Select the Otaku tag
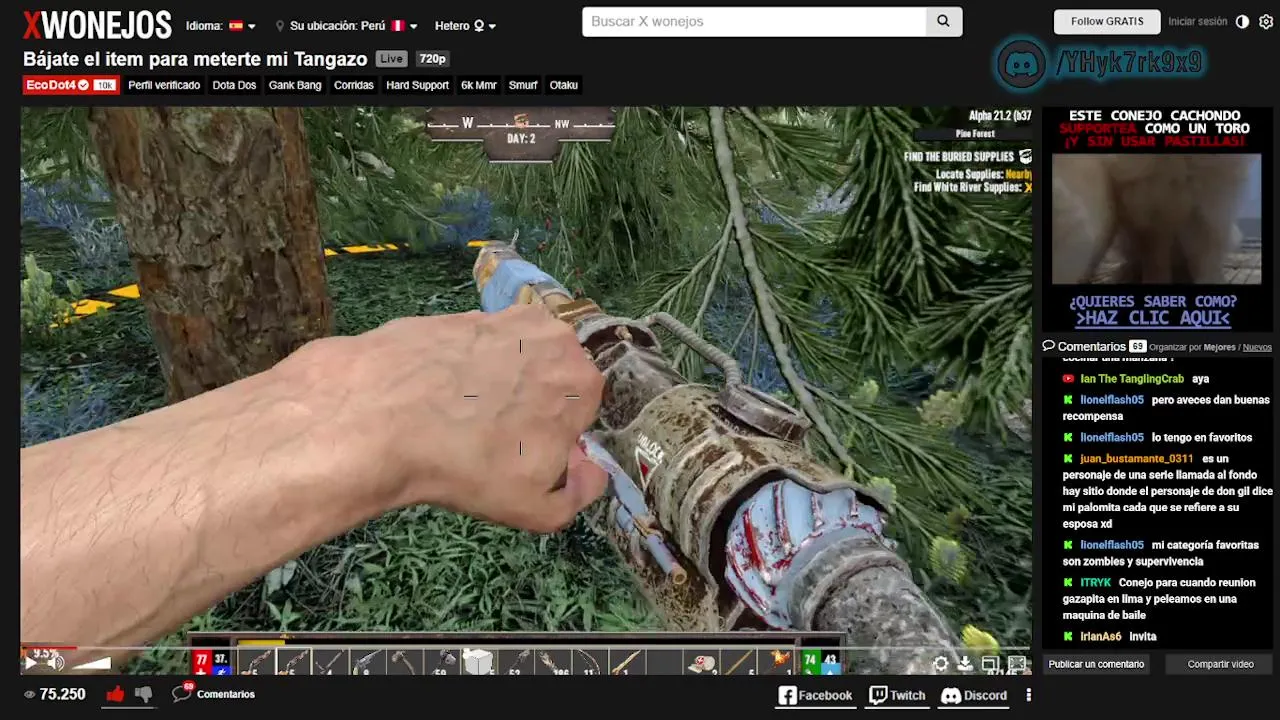The width and height of the screenshot is (1280, 720). click(564, 85)
